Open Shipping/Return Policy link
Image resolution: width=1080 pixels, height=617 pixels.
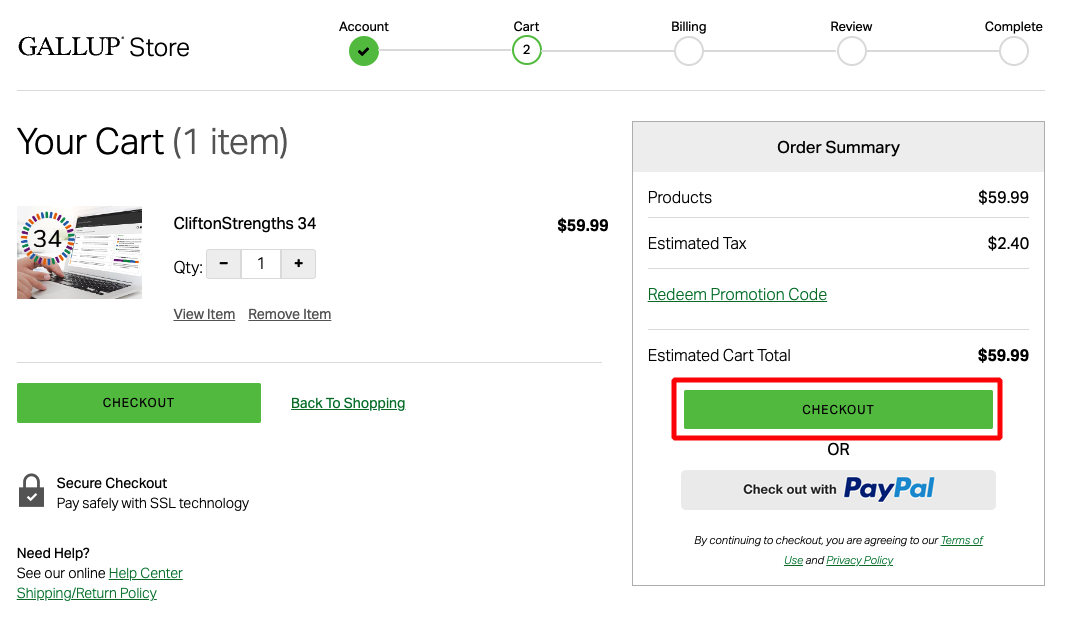pos(87,593)
